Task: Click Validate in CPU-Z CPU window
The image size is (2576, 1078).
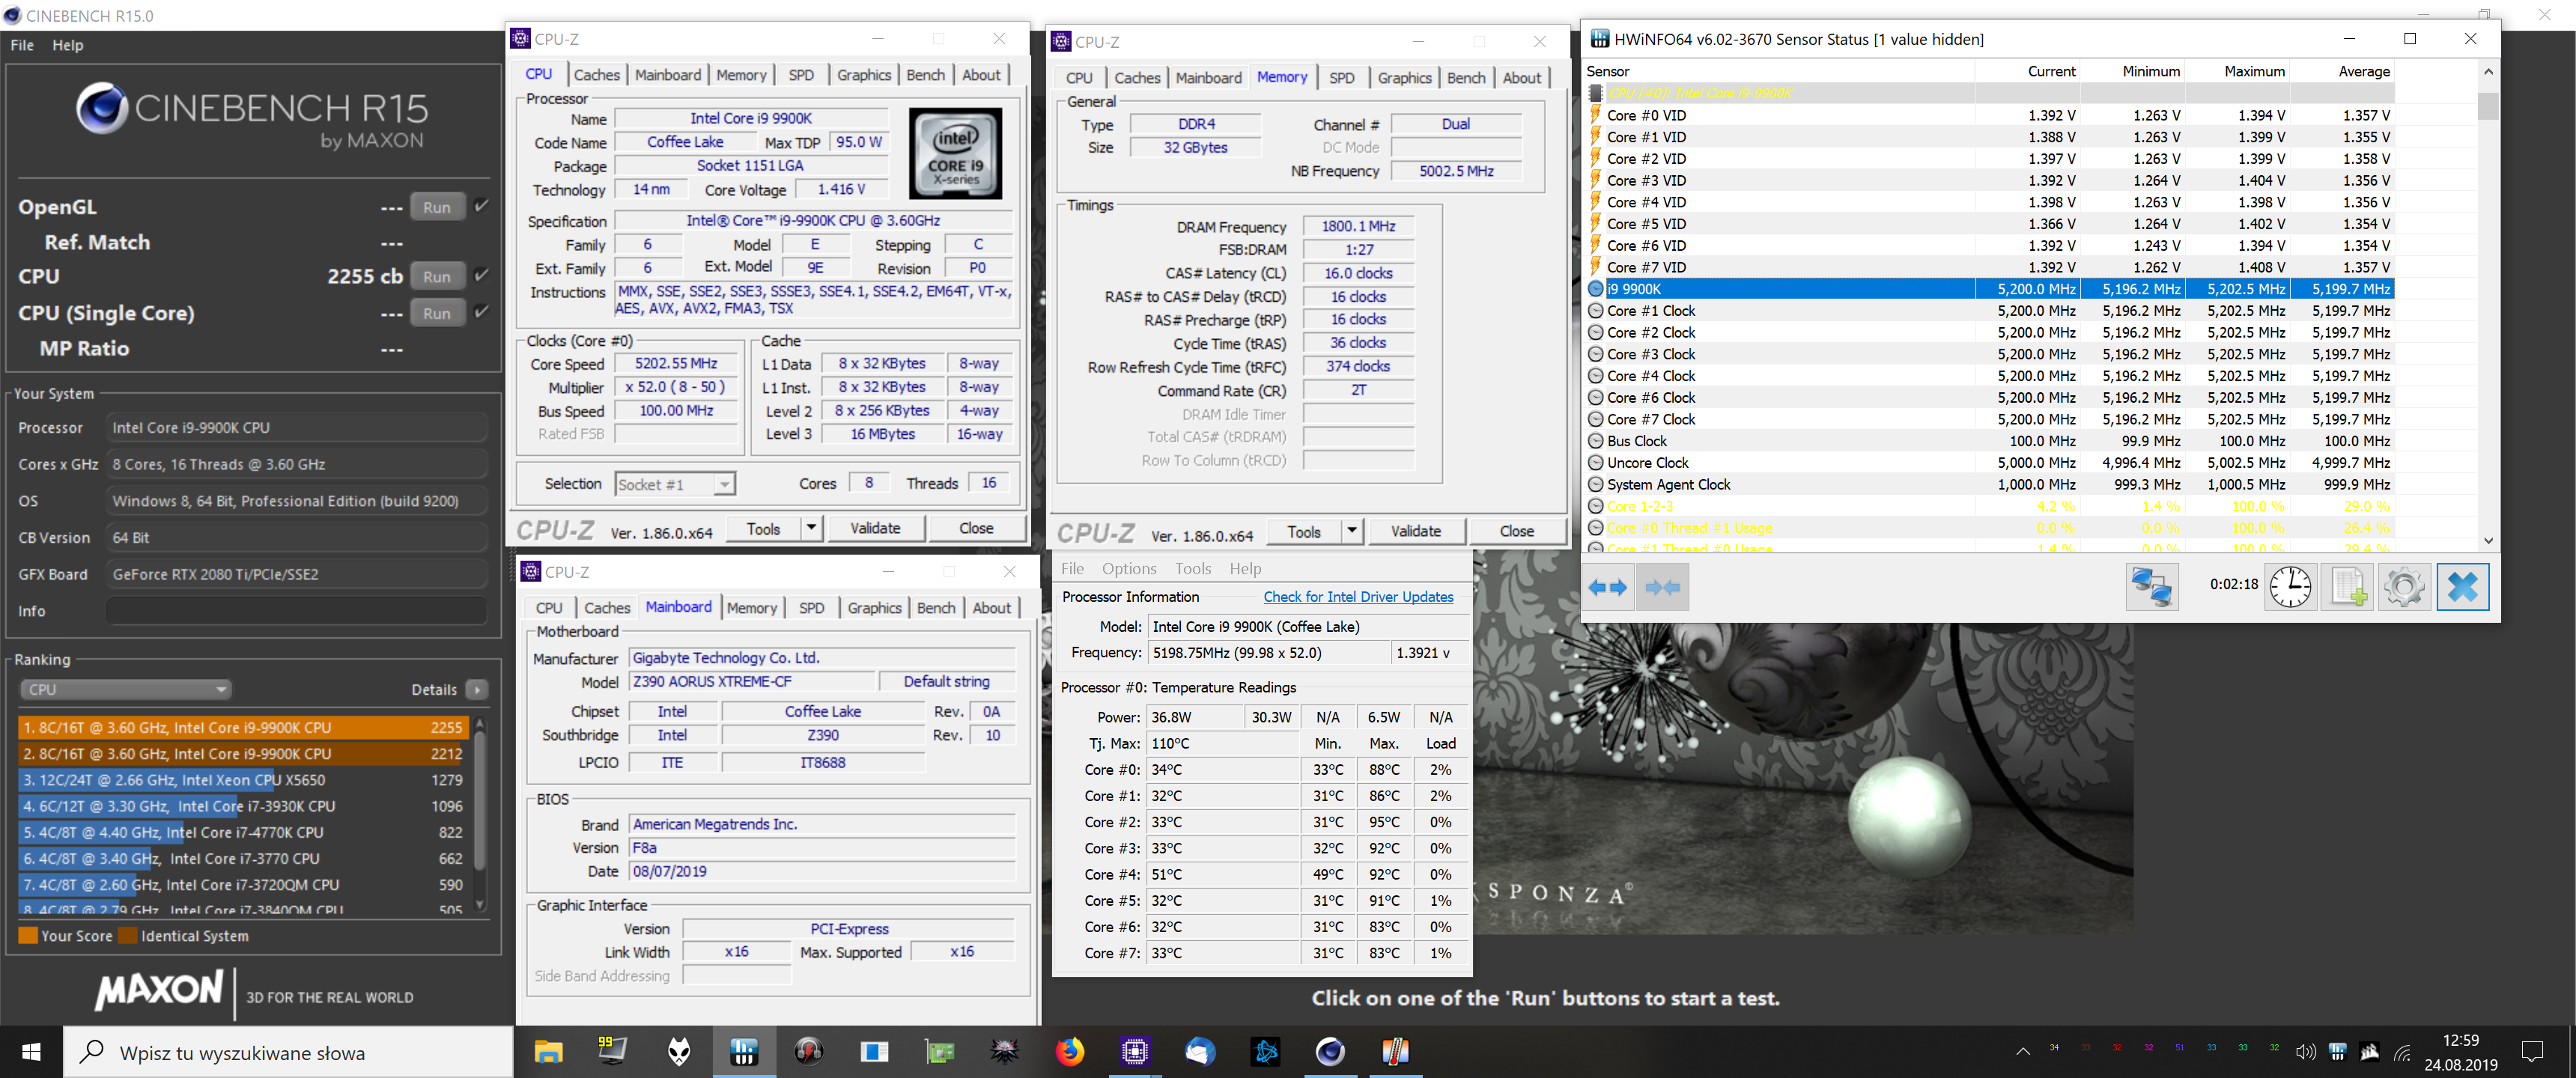Action: [875, 528]
